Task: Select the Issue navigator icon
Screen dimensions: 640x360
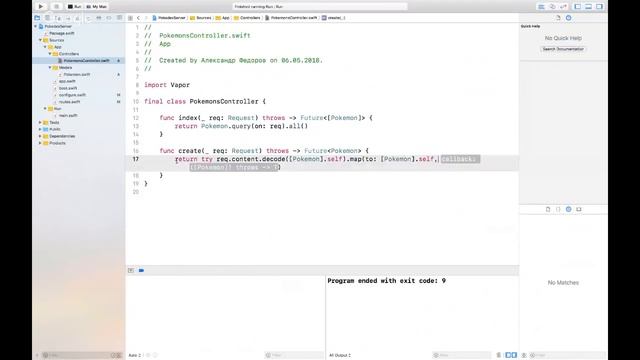Action: (x=78, y=18)
